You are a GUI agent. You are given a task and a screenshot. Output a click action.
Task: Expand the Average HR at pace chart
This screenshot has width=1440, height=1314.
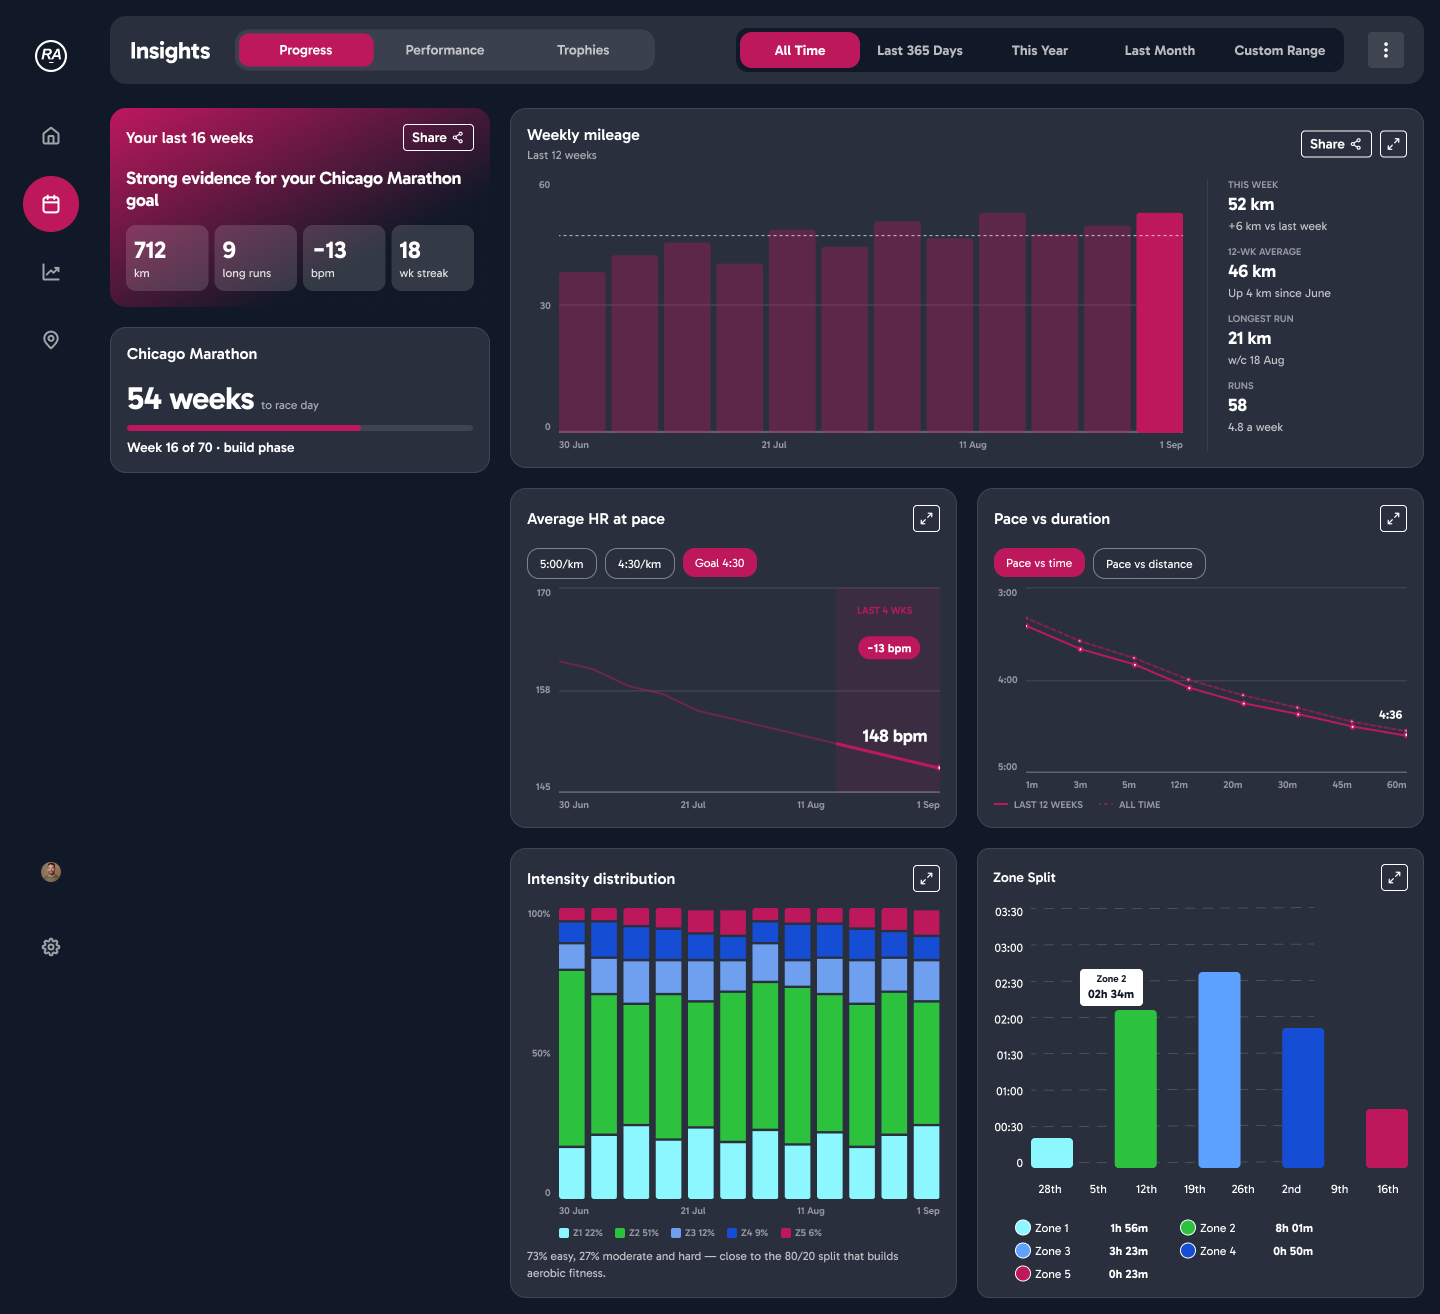pyautogui.click(x=927, y=518)
